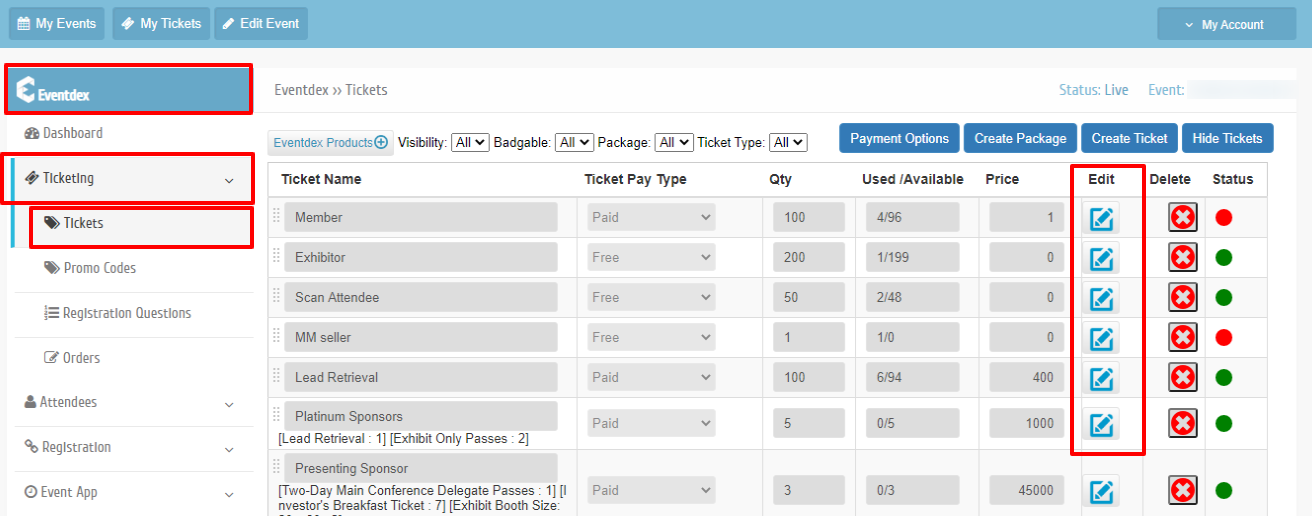Click the plus icon next to Eventdex Products

tap(381, 143)
